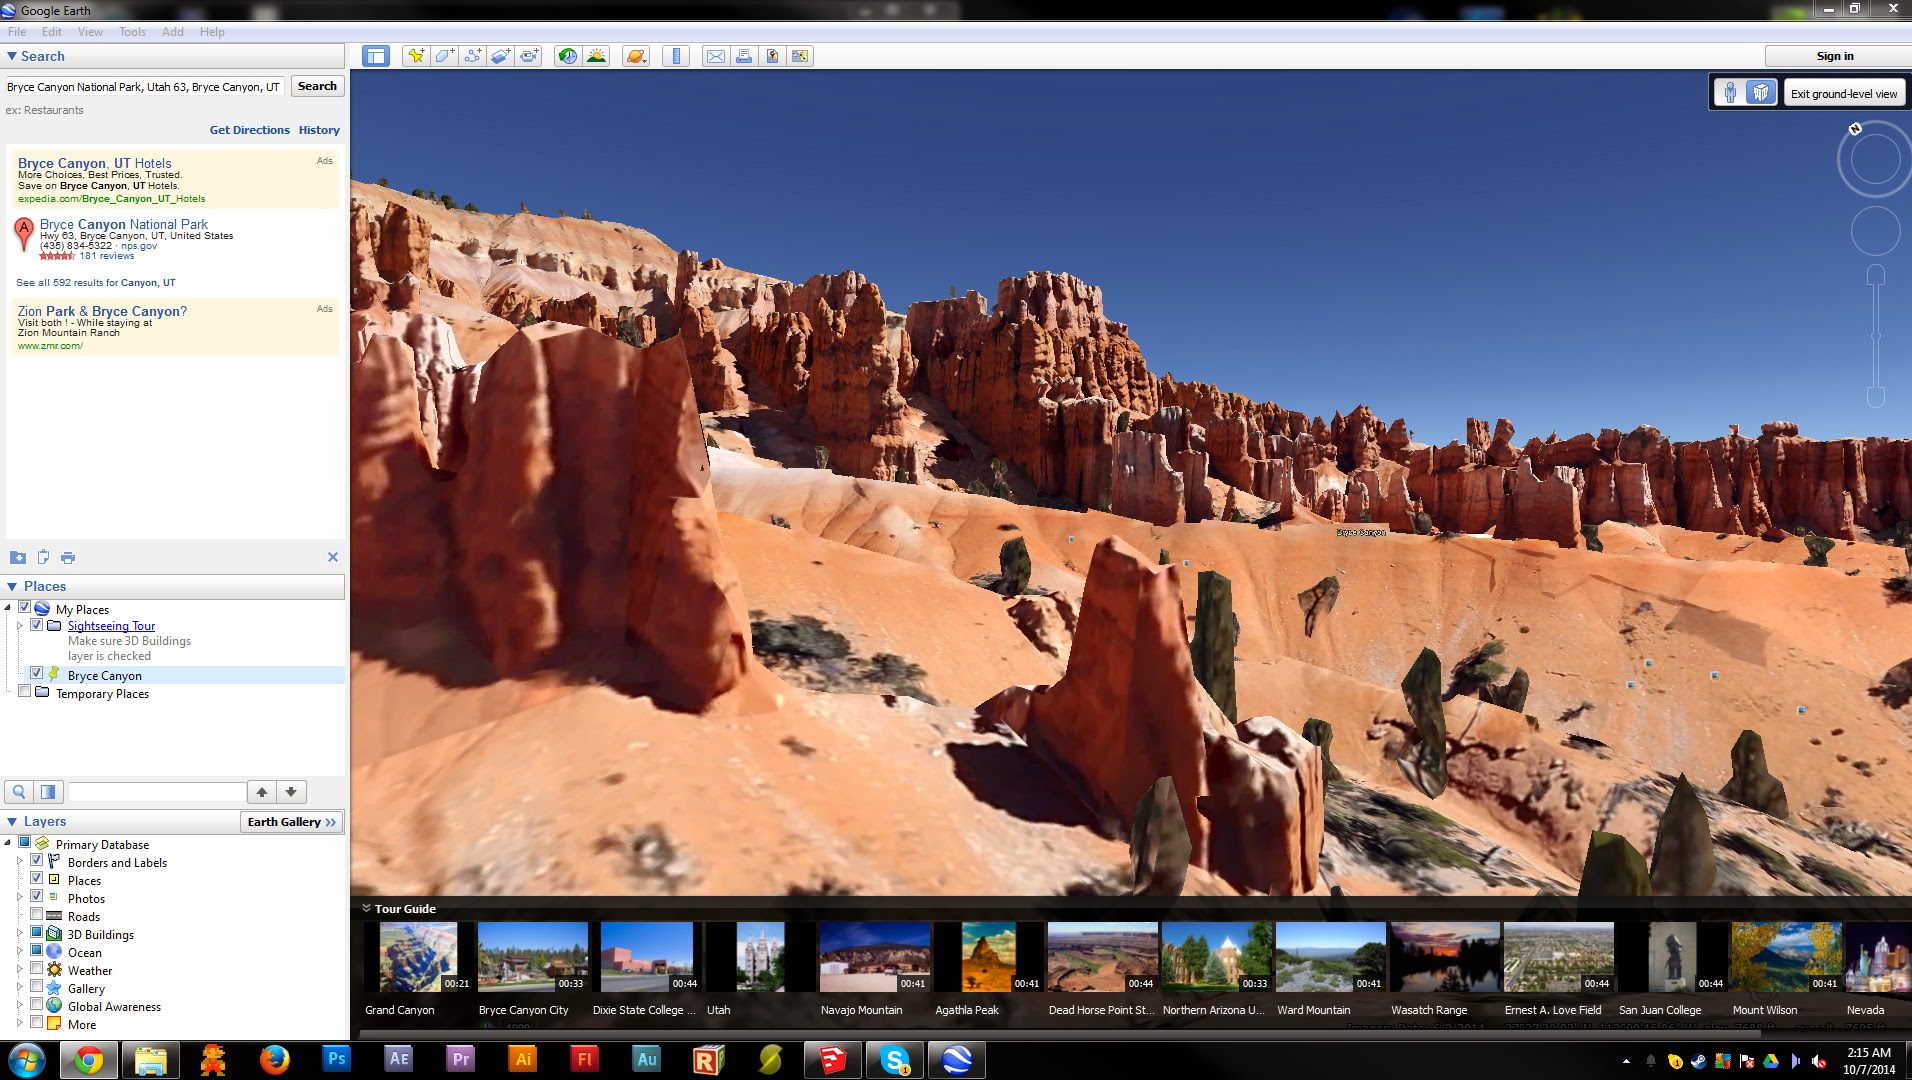Hide the sidebar using toolbar icon
1912x1080 pixels.
(376, 56)
